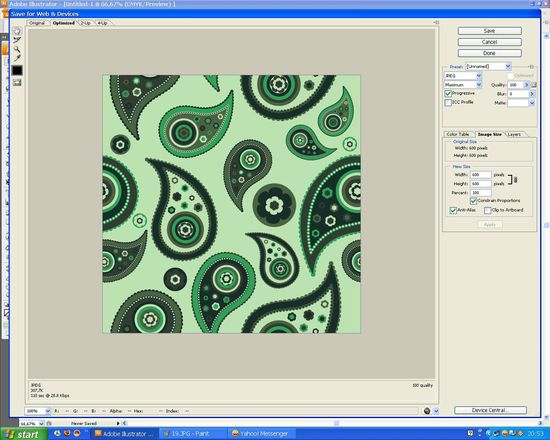Switch to the 2-Up tab
Image resolution: width=550 pixels, height=440 pixels.
[86, 23]
